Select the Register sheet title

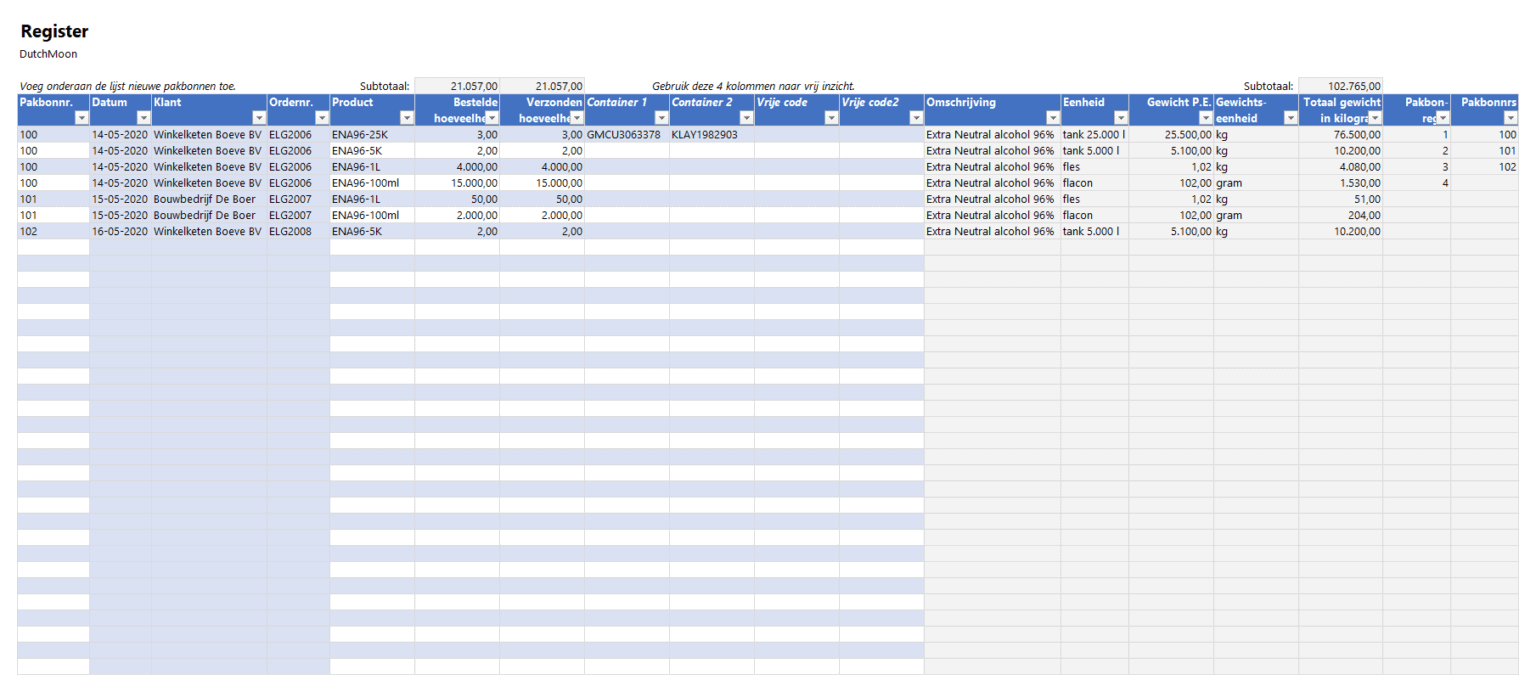[53, 30]
